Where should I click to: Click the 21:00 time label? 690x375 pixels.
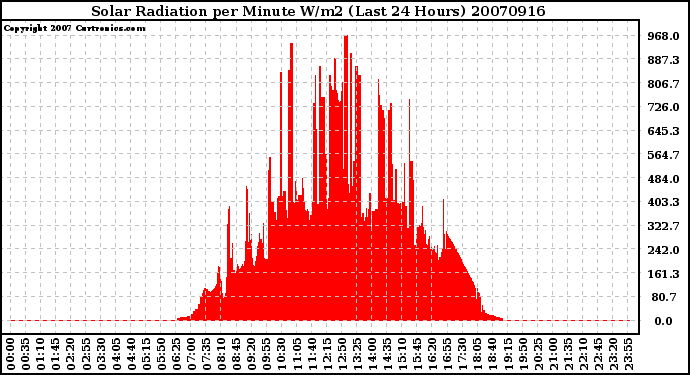(552, 355)
